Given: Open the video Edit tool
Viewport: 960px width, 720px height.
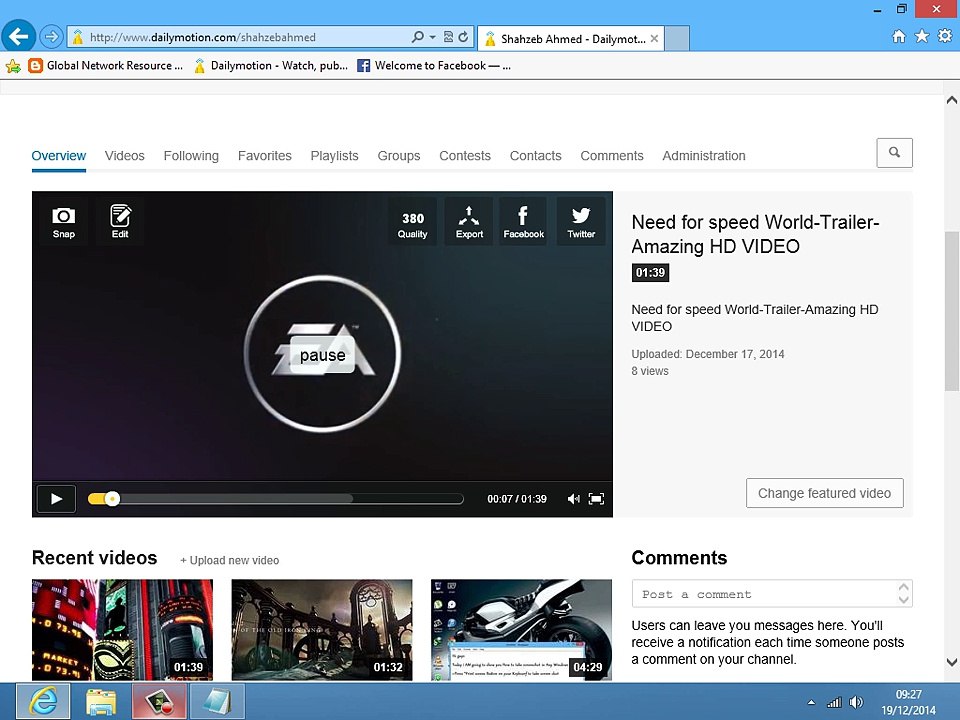Looking at the screenshot, I should 120,222.
